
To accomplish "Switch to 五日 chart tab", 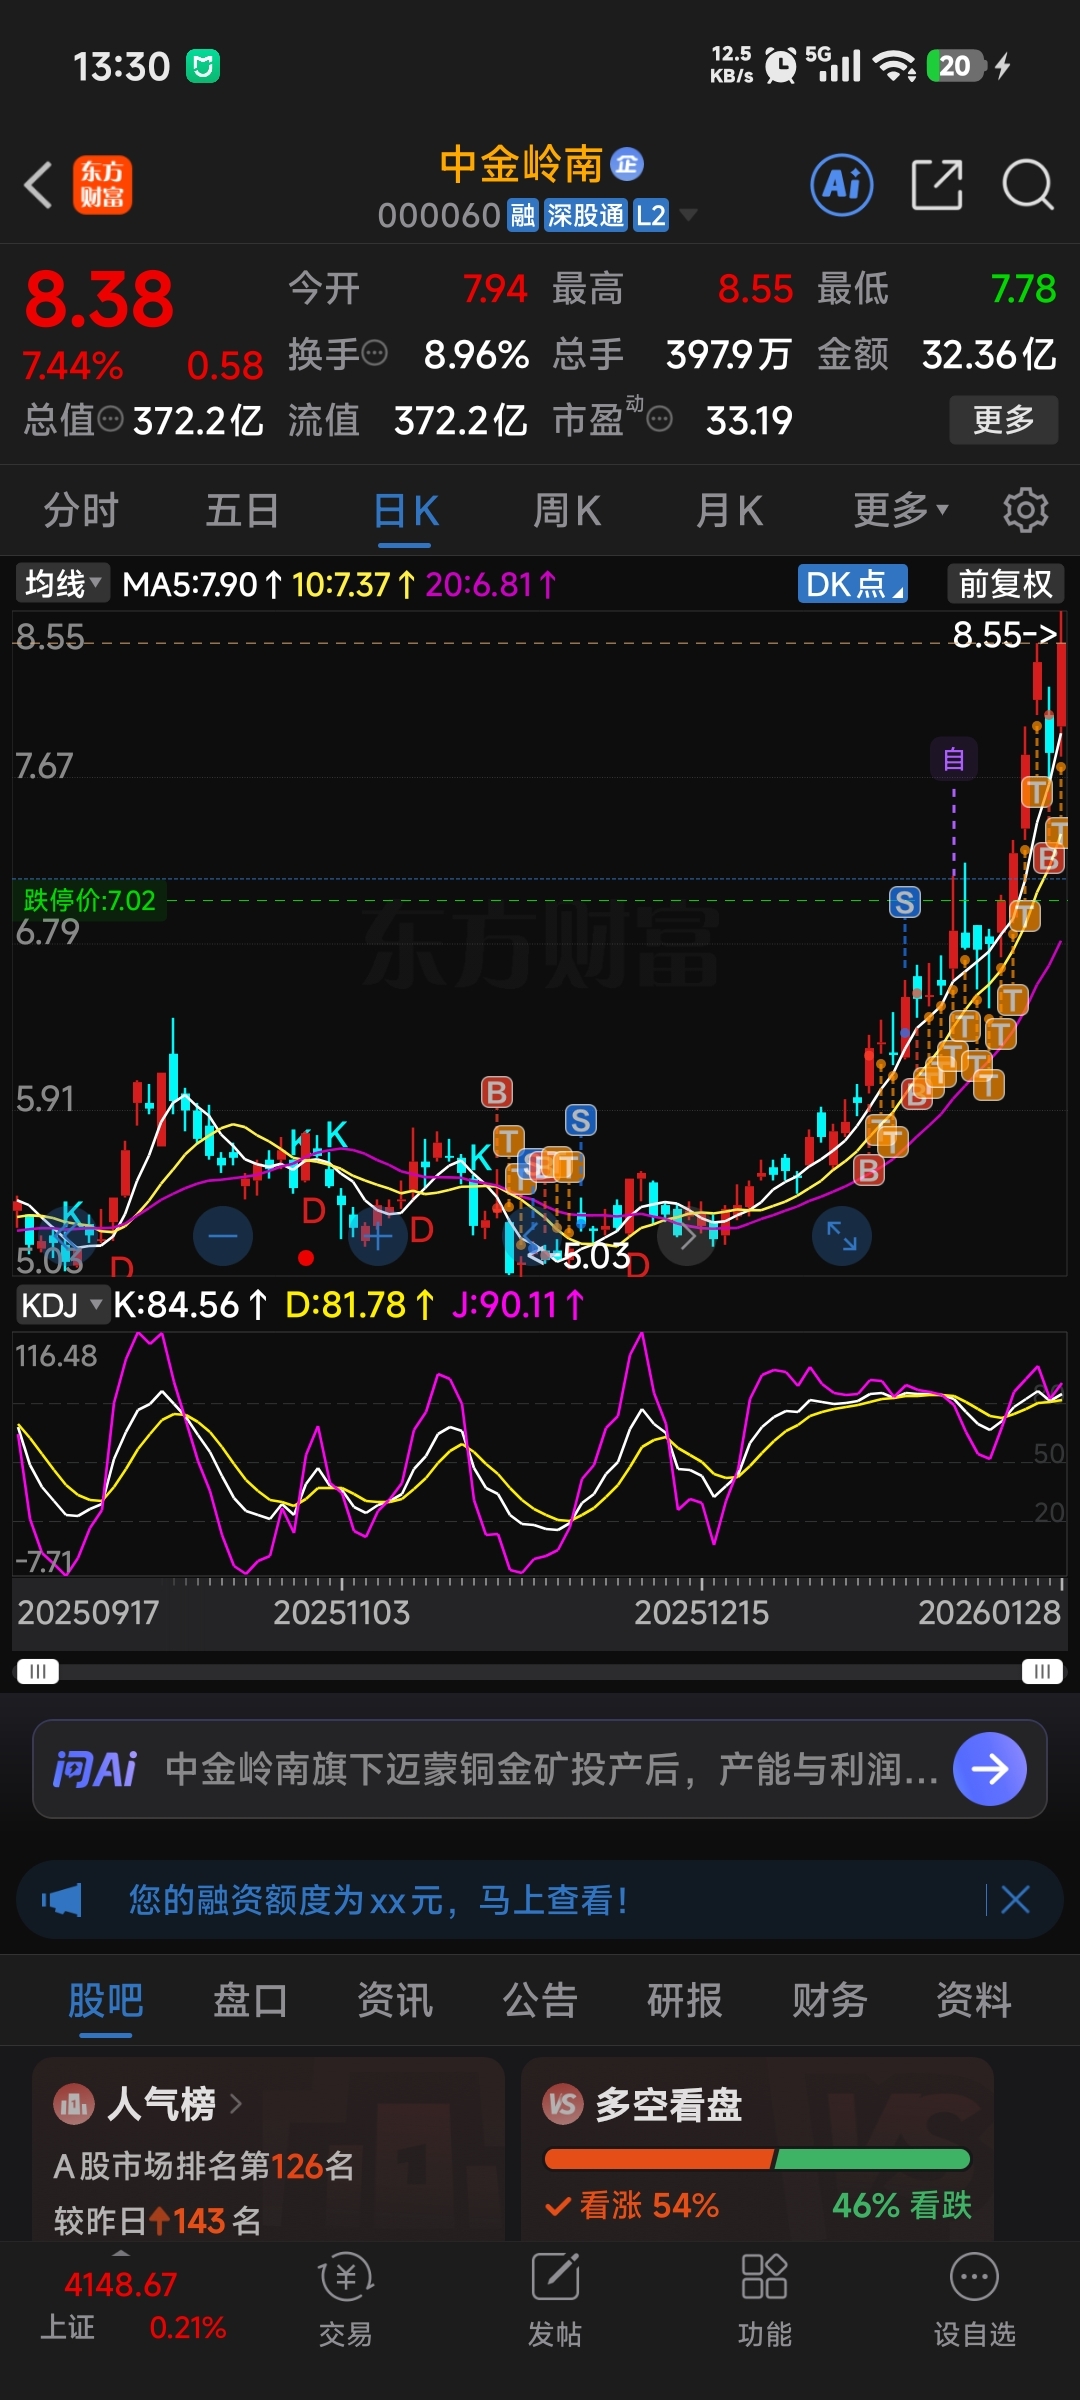I will coord(242,511).
